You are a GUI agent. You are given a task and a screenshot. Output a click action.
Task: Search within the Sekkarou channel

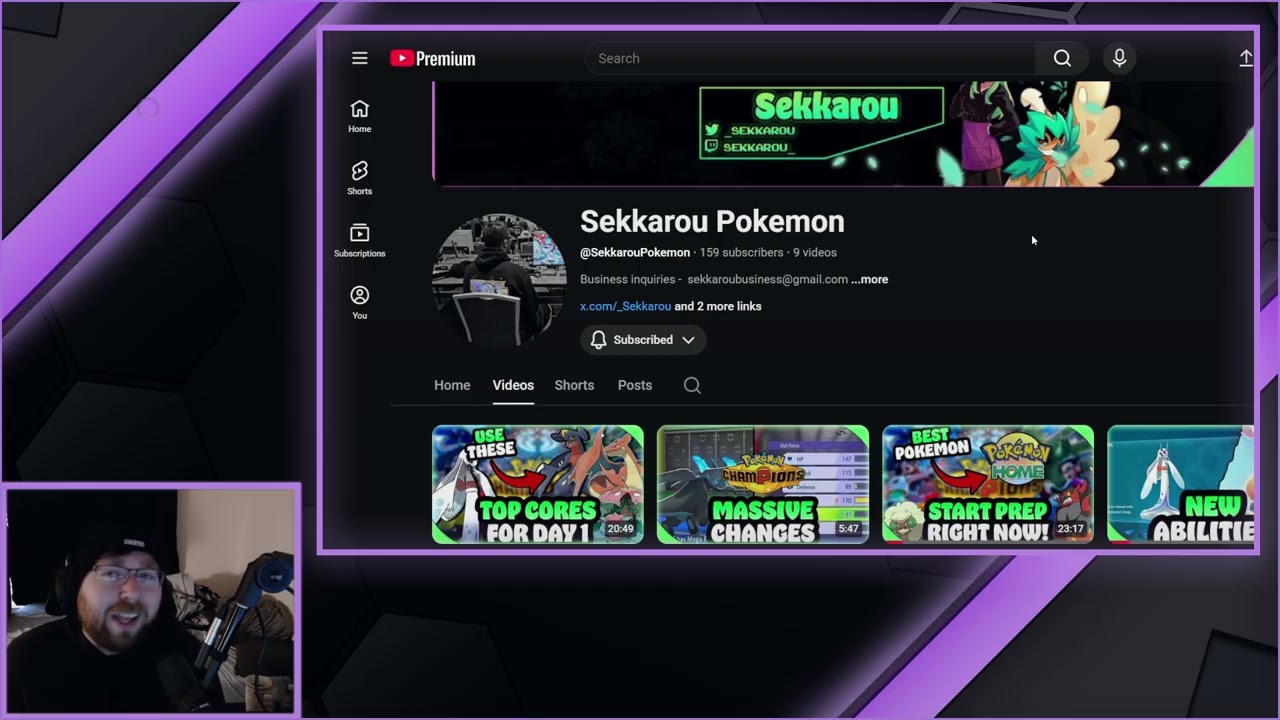(x=692, y=385)
